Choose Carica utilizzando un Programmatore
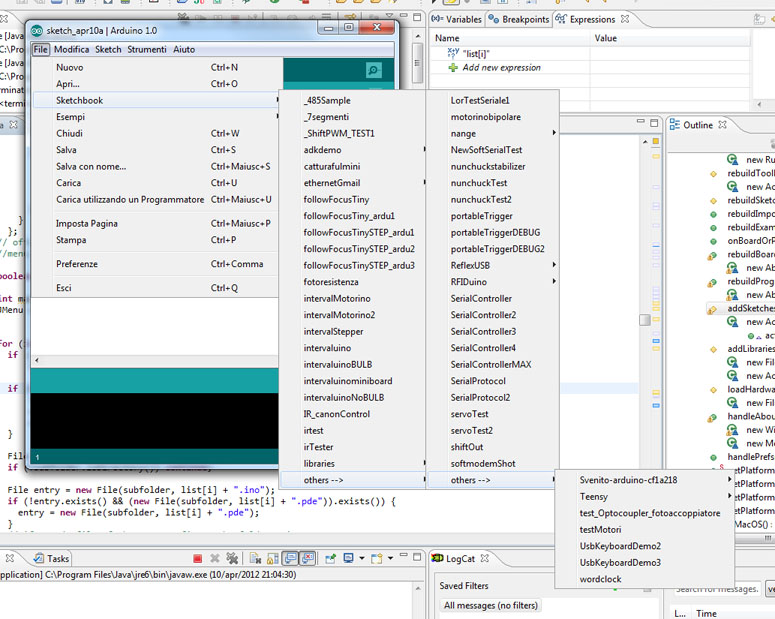 (156, 200)
